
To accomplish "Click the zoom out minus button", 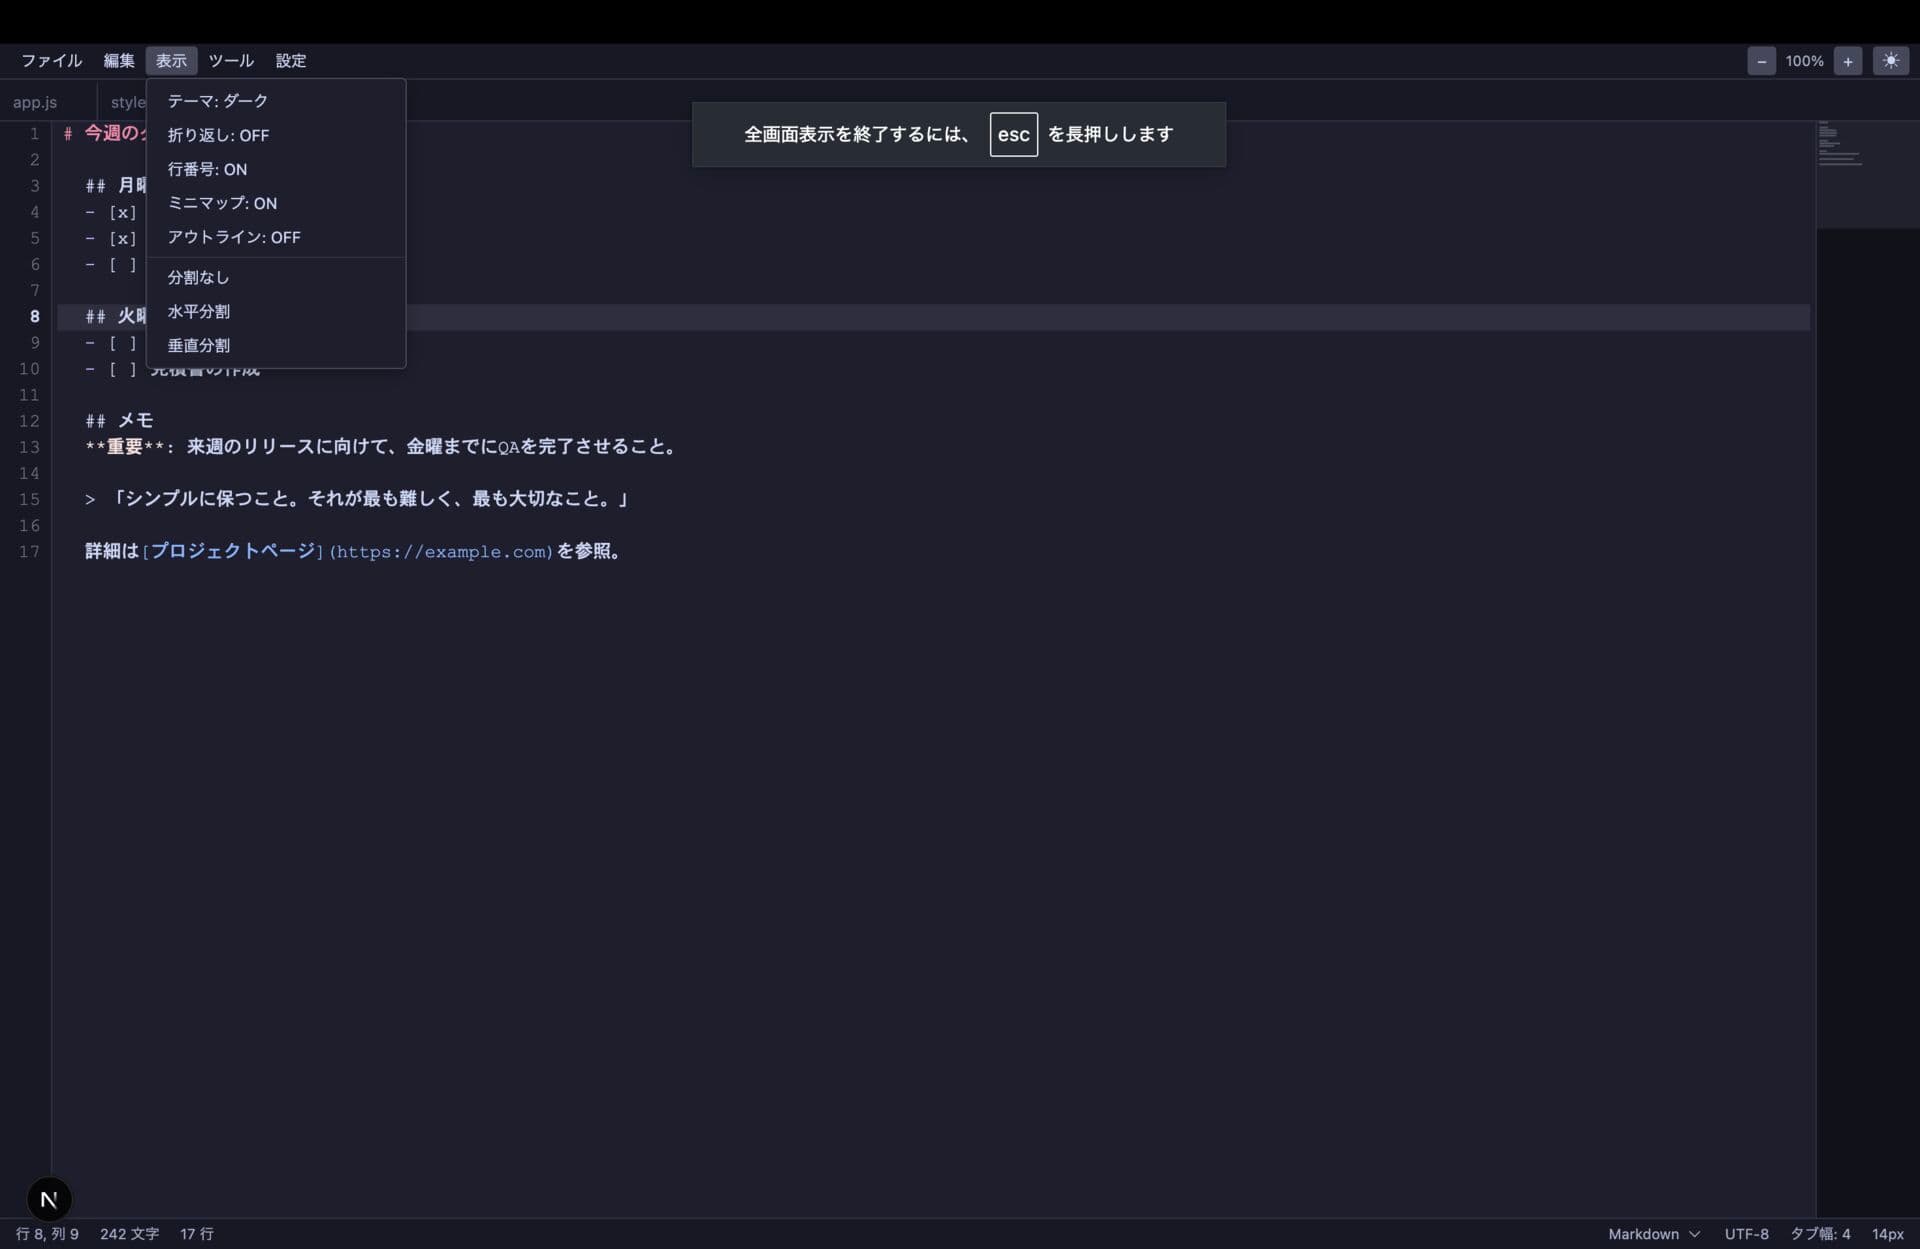I will pyautogui.click(x=1761, y=61).
